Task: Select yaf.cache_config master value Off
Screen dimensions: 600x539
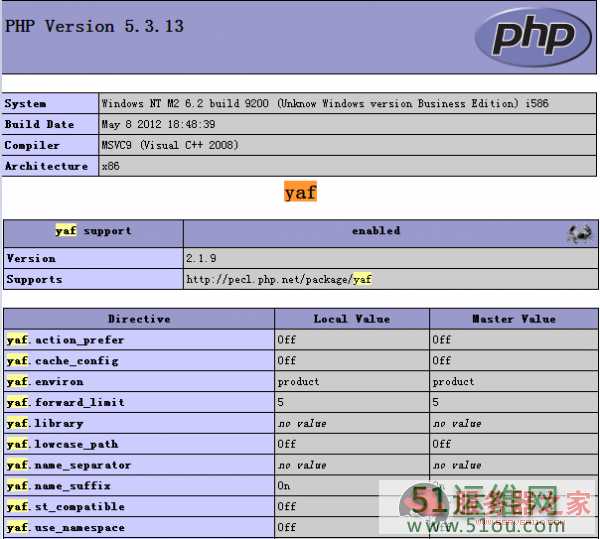Action: click(x=514, y=361)
